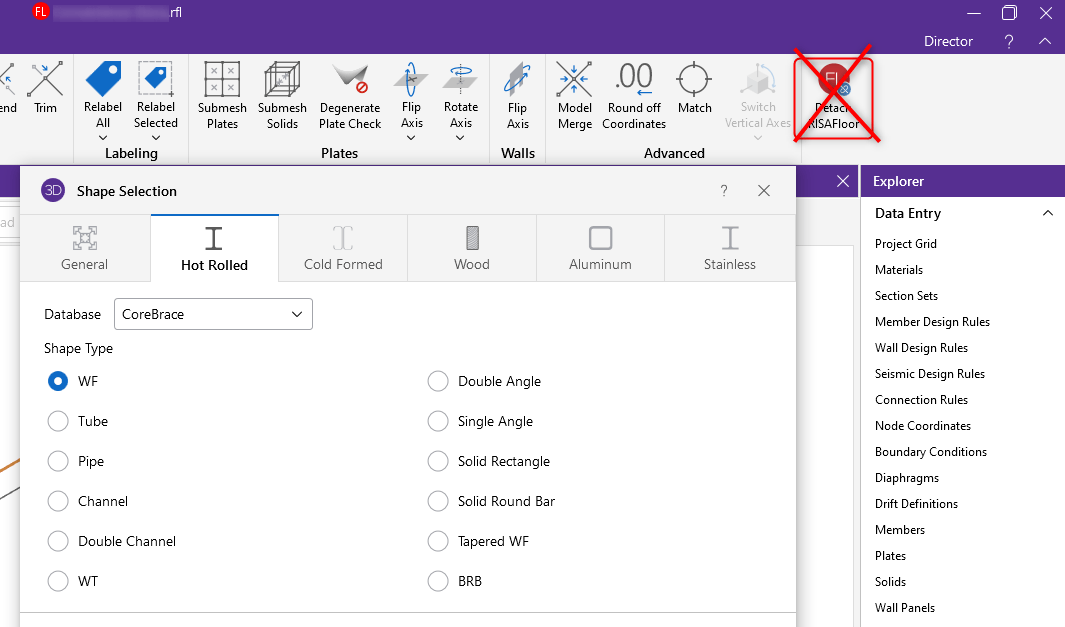Image resolution: width=1065 pixels, height=627 pixels.
Task: Collapse the Data Entry section
Action: point(1047,213)
